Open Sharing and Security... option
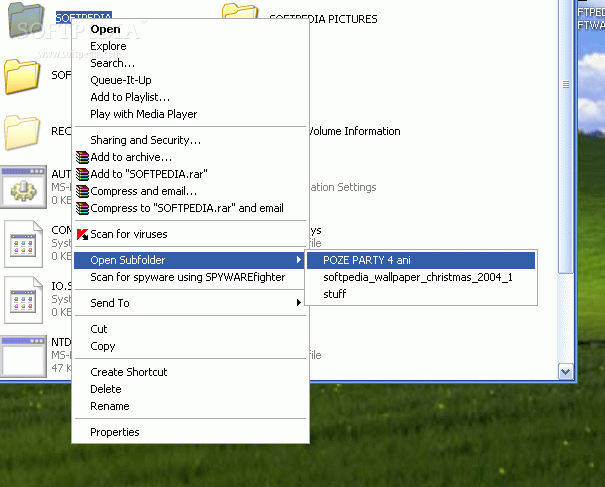Viewport: 605px width, 487px height. tap(190, 140)
